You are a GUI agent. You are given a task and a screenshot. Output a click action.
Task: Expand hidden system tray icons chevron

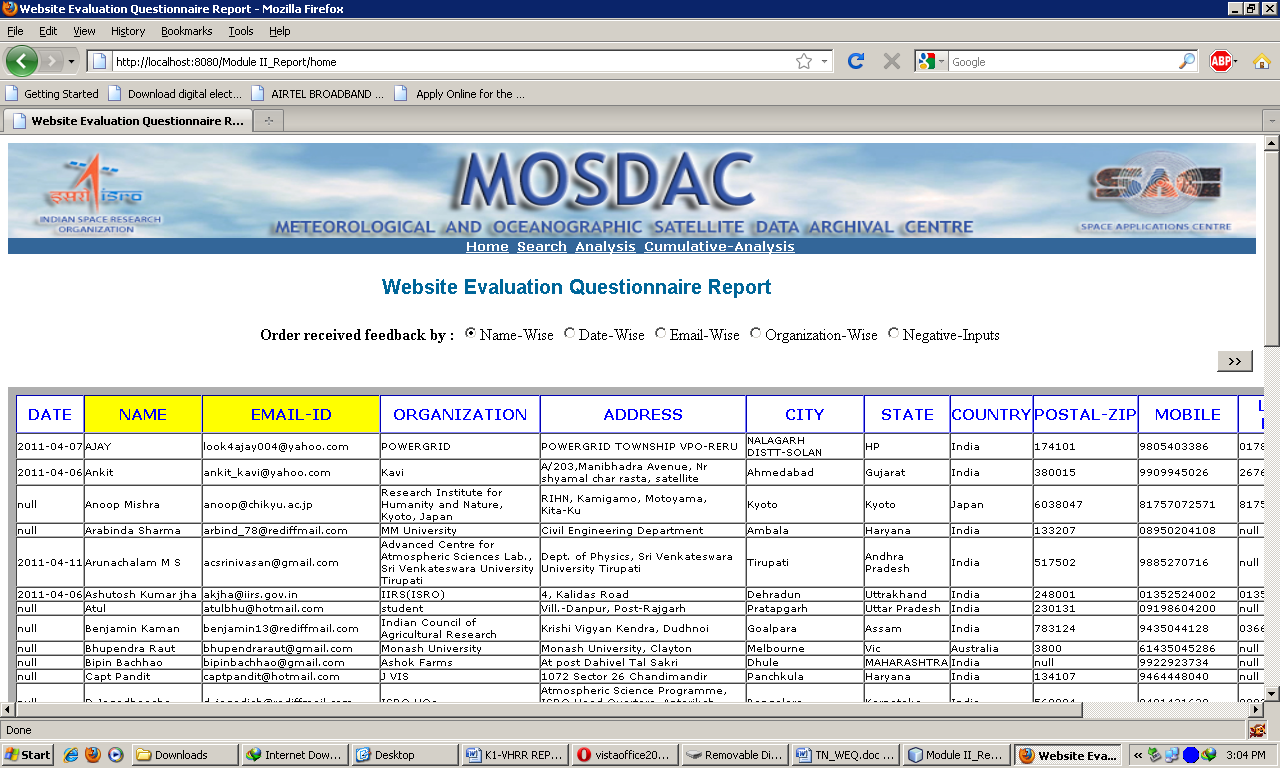coord(1138,755)
